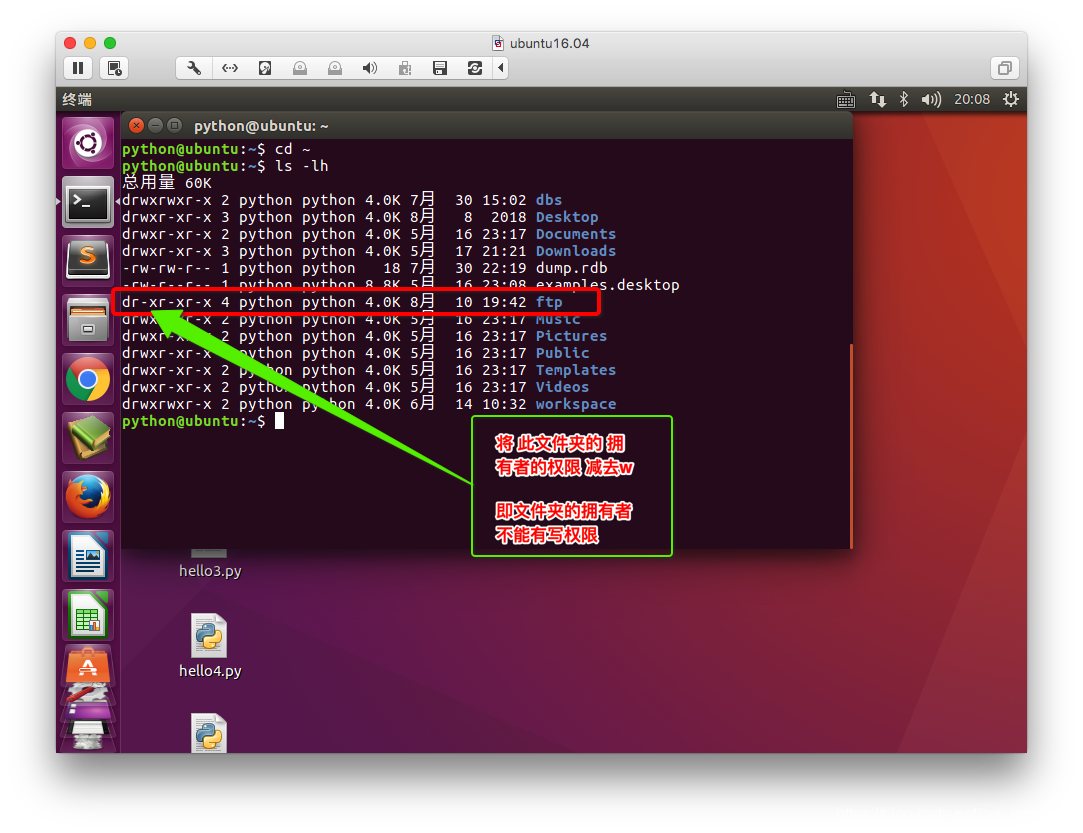Click the Pictures directory name
Screen dimensions: 1083x833
click(x=571, y=336)
